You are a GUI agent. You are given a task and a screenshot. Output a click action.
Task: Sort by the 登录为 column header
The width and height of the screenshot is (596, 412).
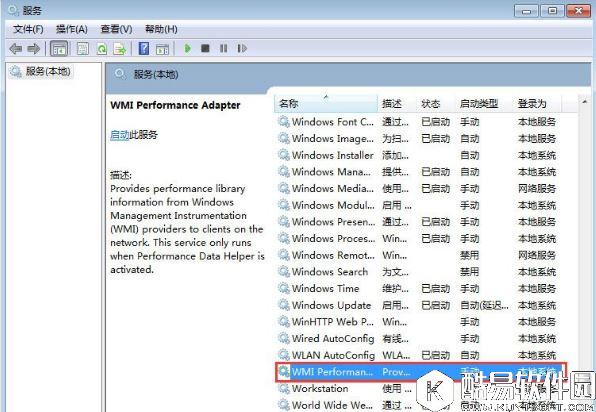point(538,103)
